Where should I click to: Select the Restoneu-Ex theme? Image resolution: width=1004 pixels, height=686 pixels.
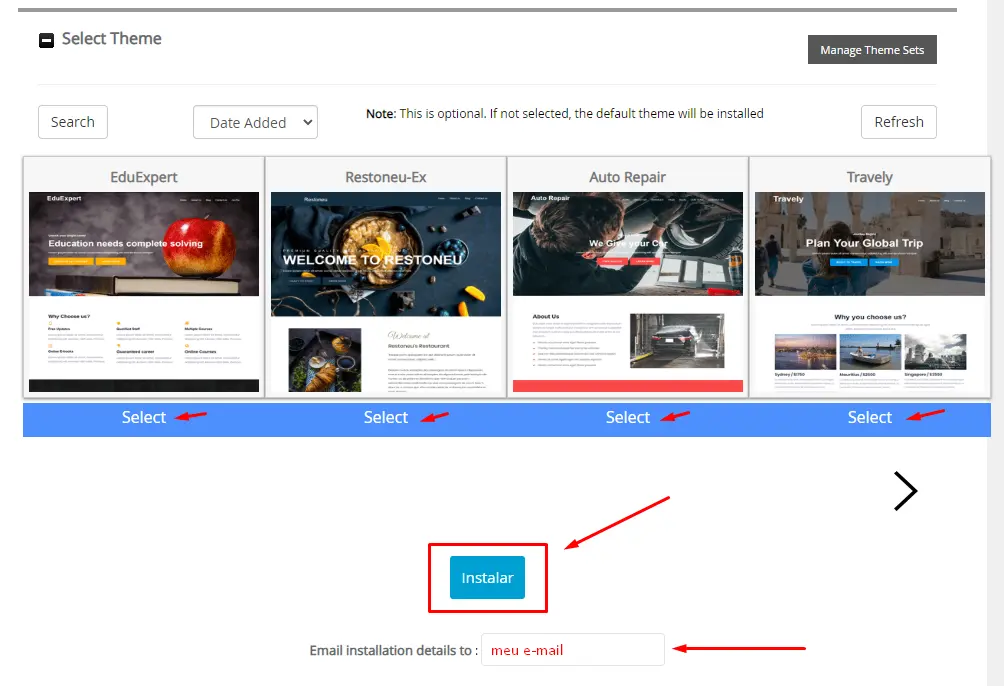385,417
